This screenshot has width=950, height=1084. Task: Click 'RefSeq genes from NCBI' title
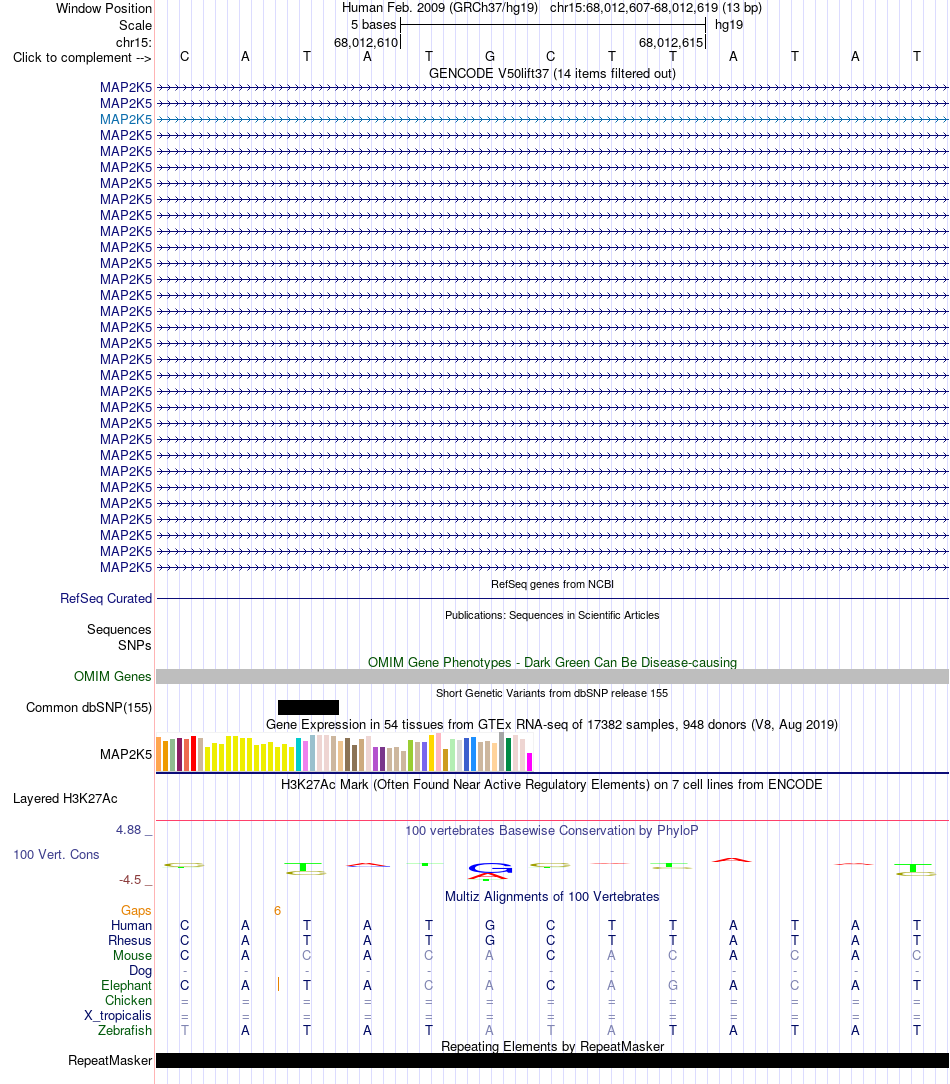552,584
